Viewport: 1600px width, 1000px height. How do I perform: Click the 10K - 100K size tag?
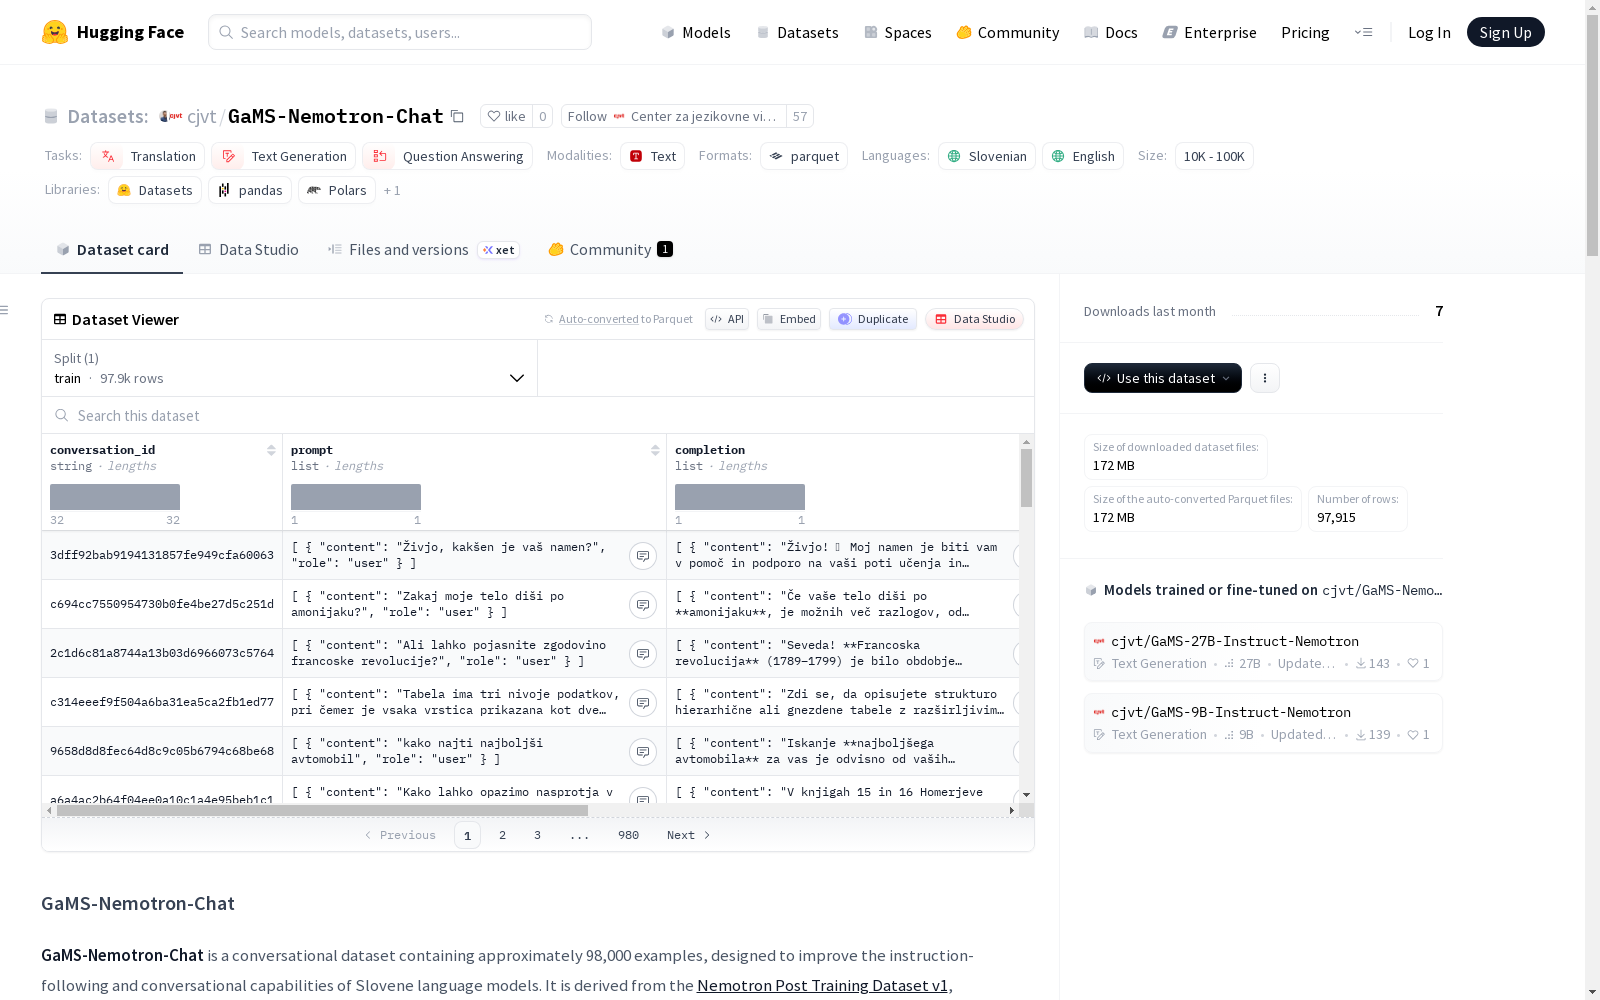click(x=1214, y=156)
